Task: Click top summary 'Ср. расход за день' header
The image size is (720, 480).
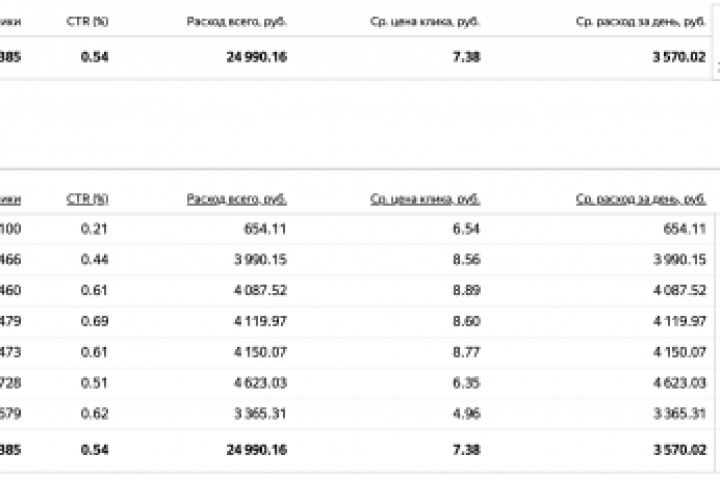Action: tap(641, 21)
